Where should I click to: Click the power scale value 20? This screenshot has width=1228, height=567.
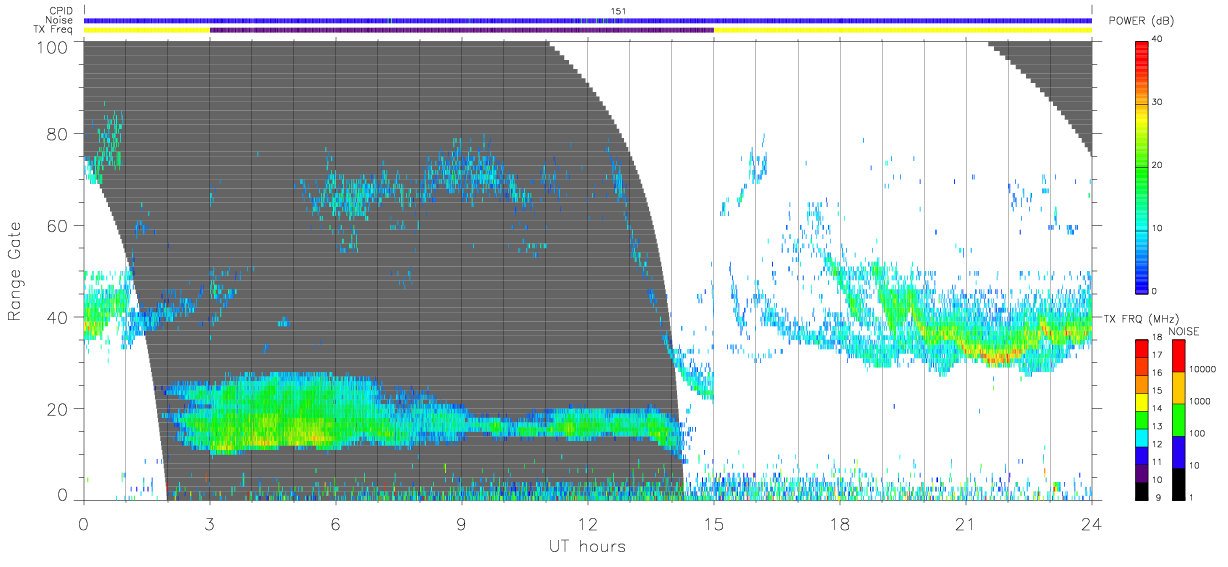[1157, 166]
